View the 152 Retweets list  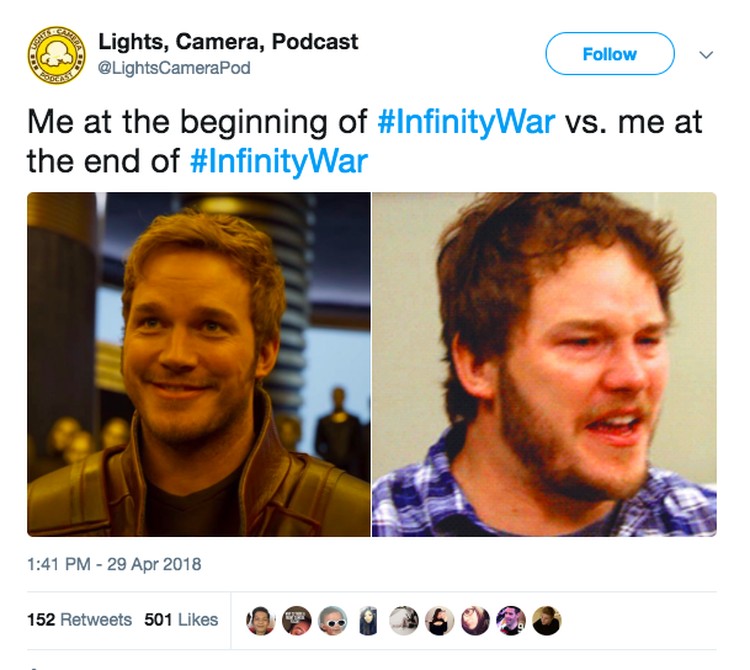(79, 620)
